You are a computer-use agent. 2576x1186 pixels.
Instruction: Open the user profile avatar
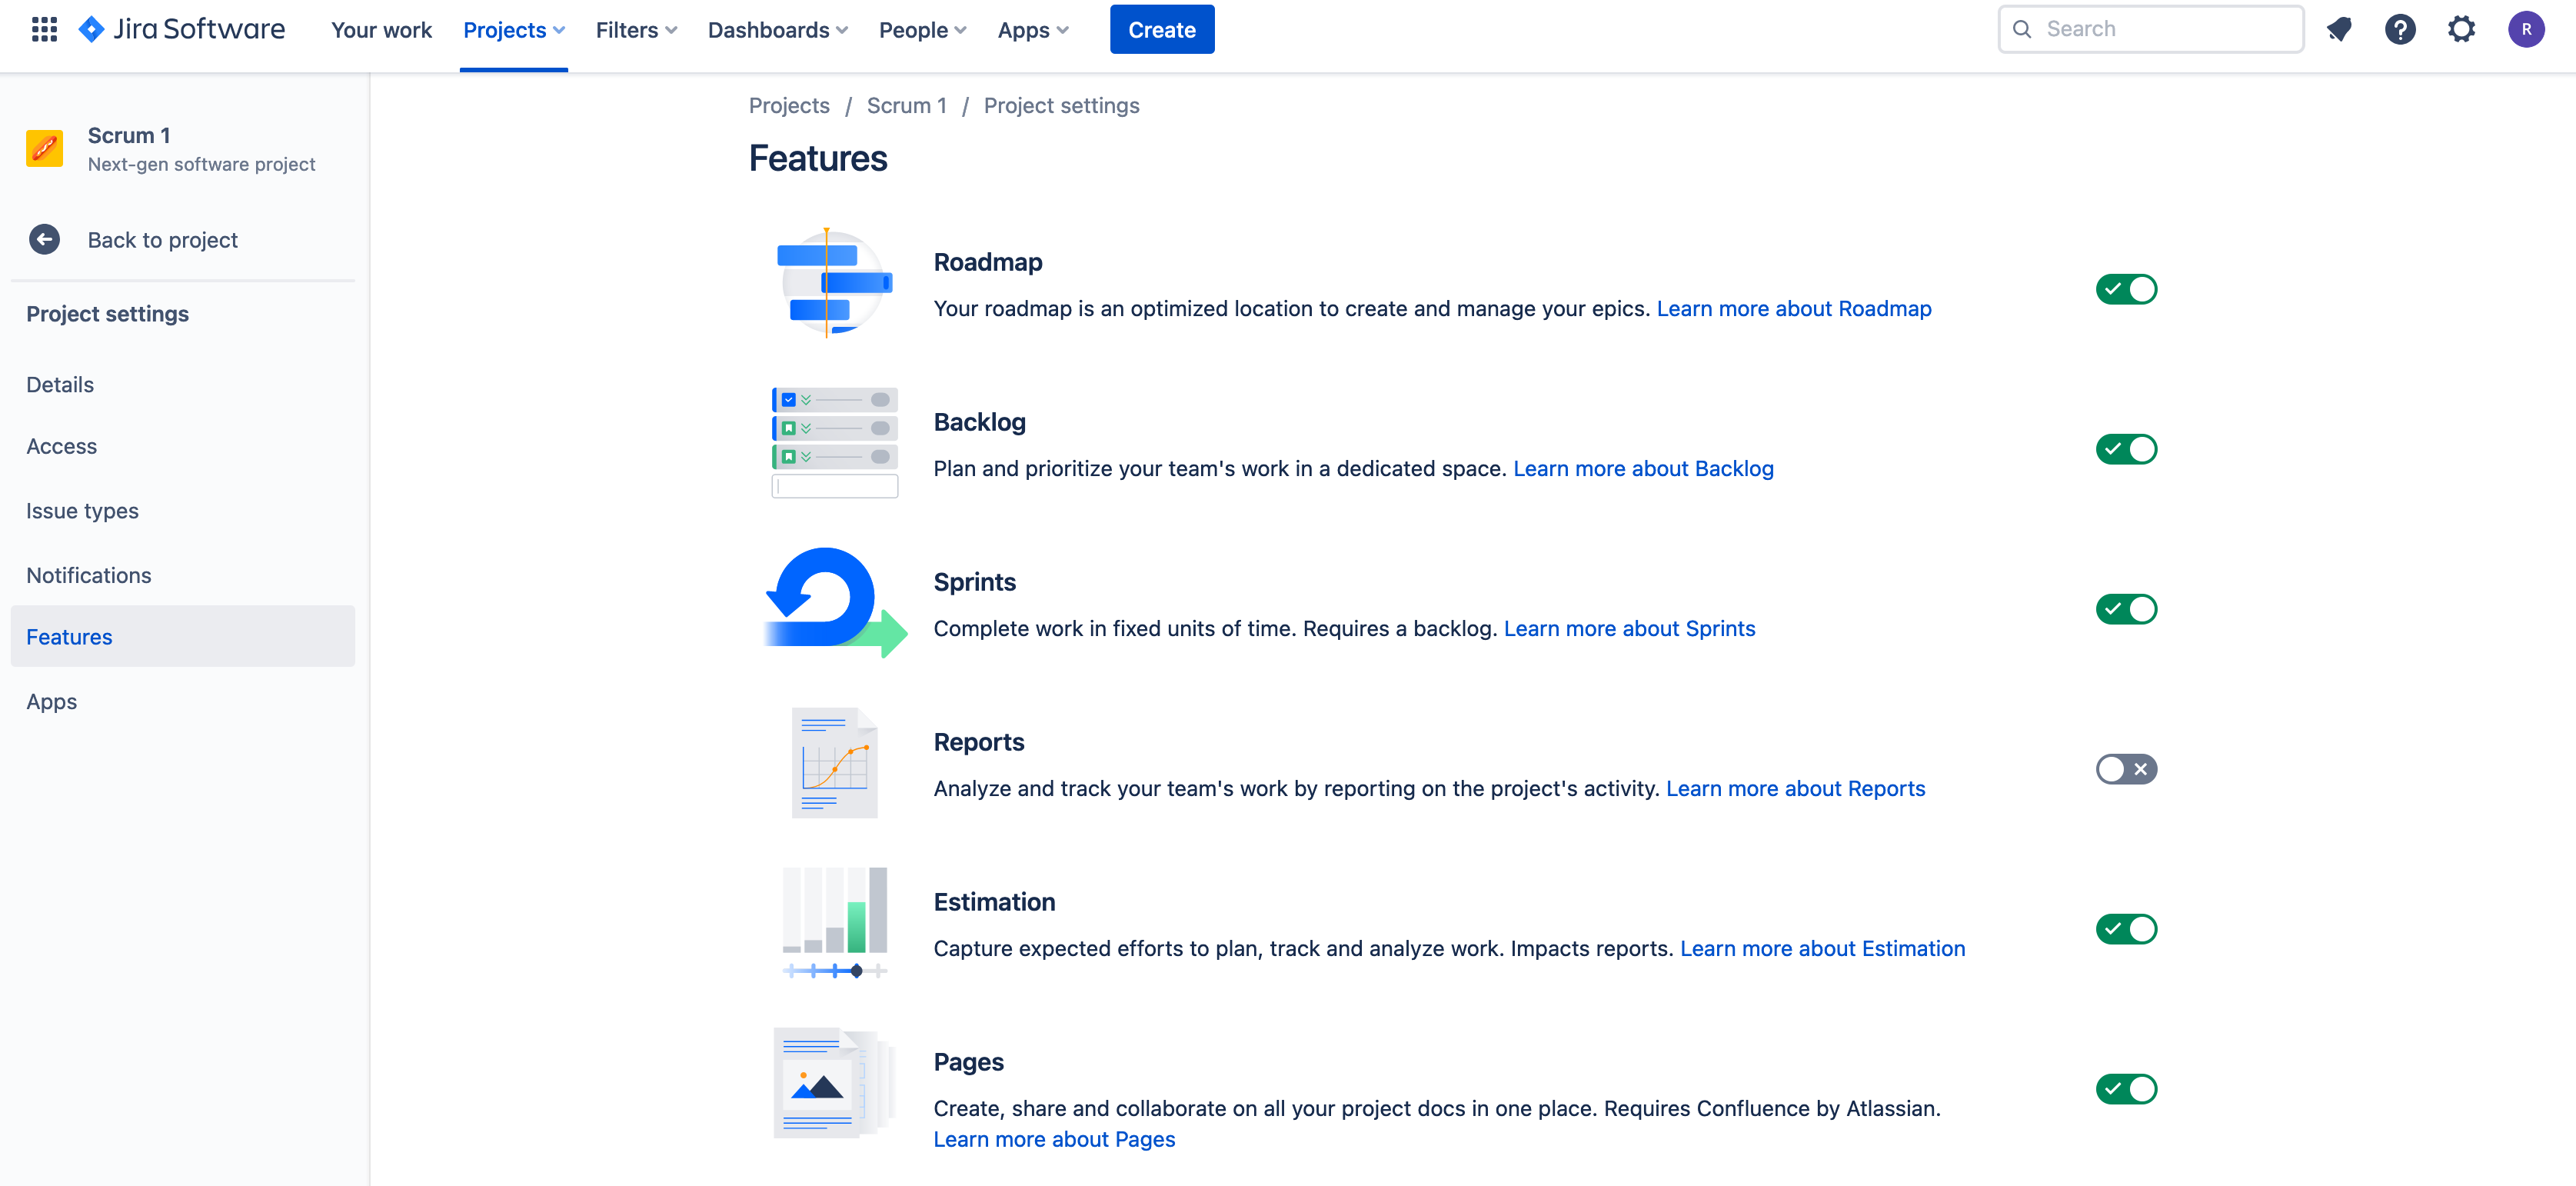[2526, 29]
